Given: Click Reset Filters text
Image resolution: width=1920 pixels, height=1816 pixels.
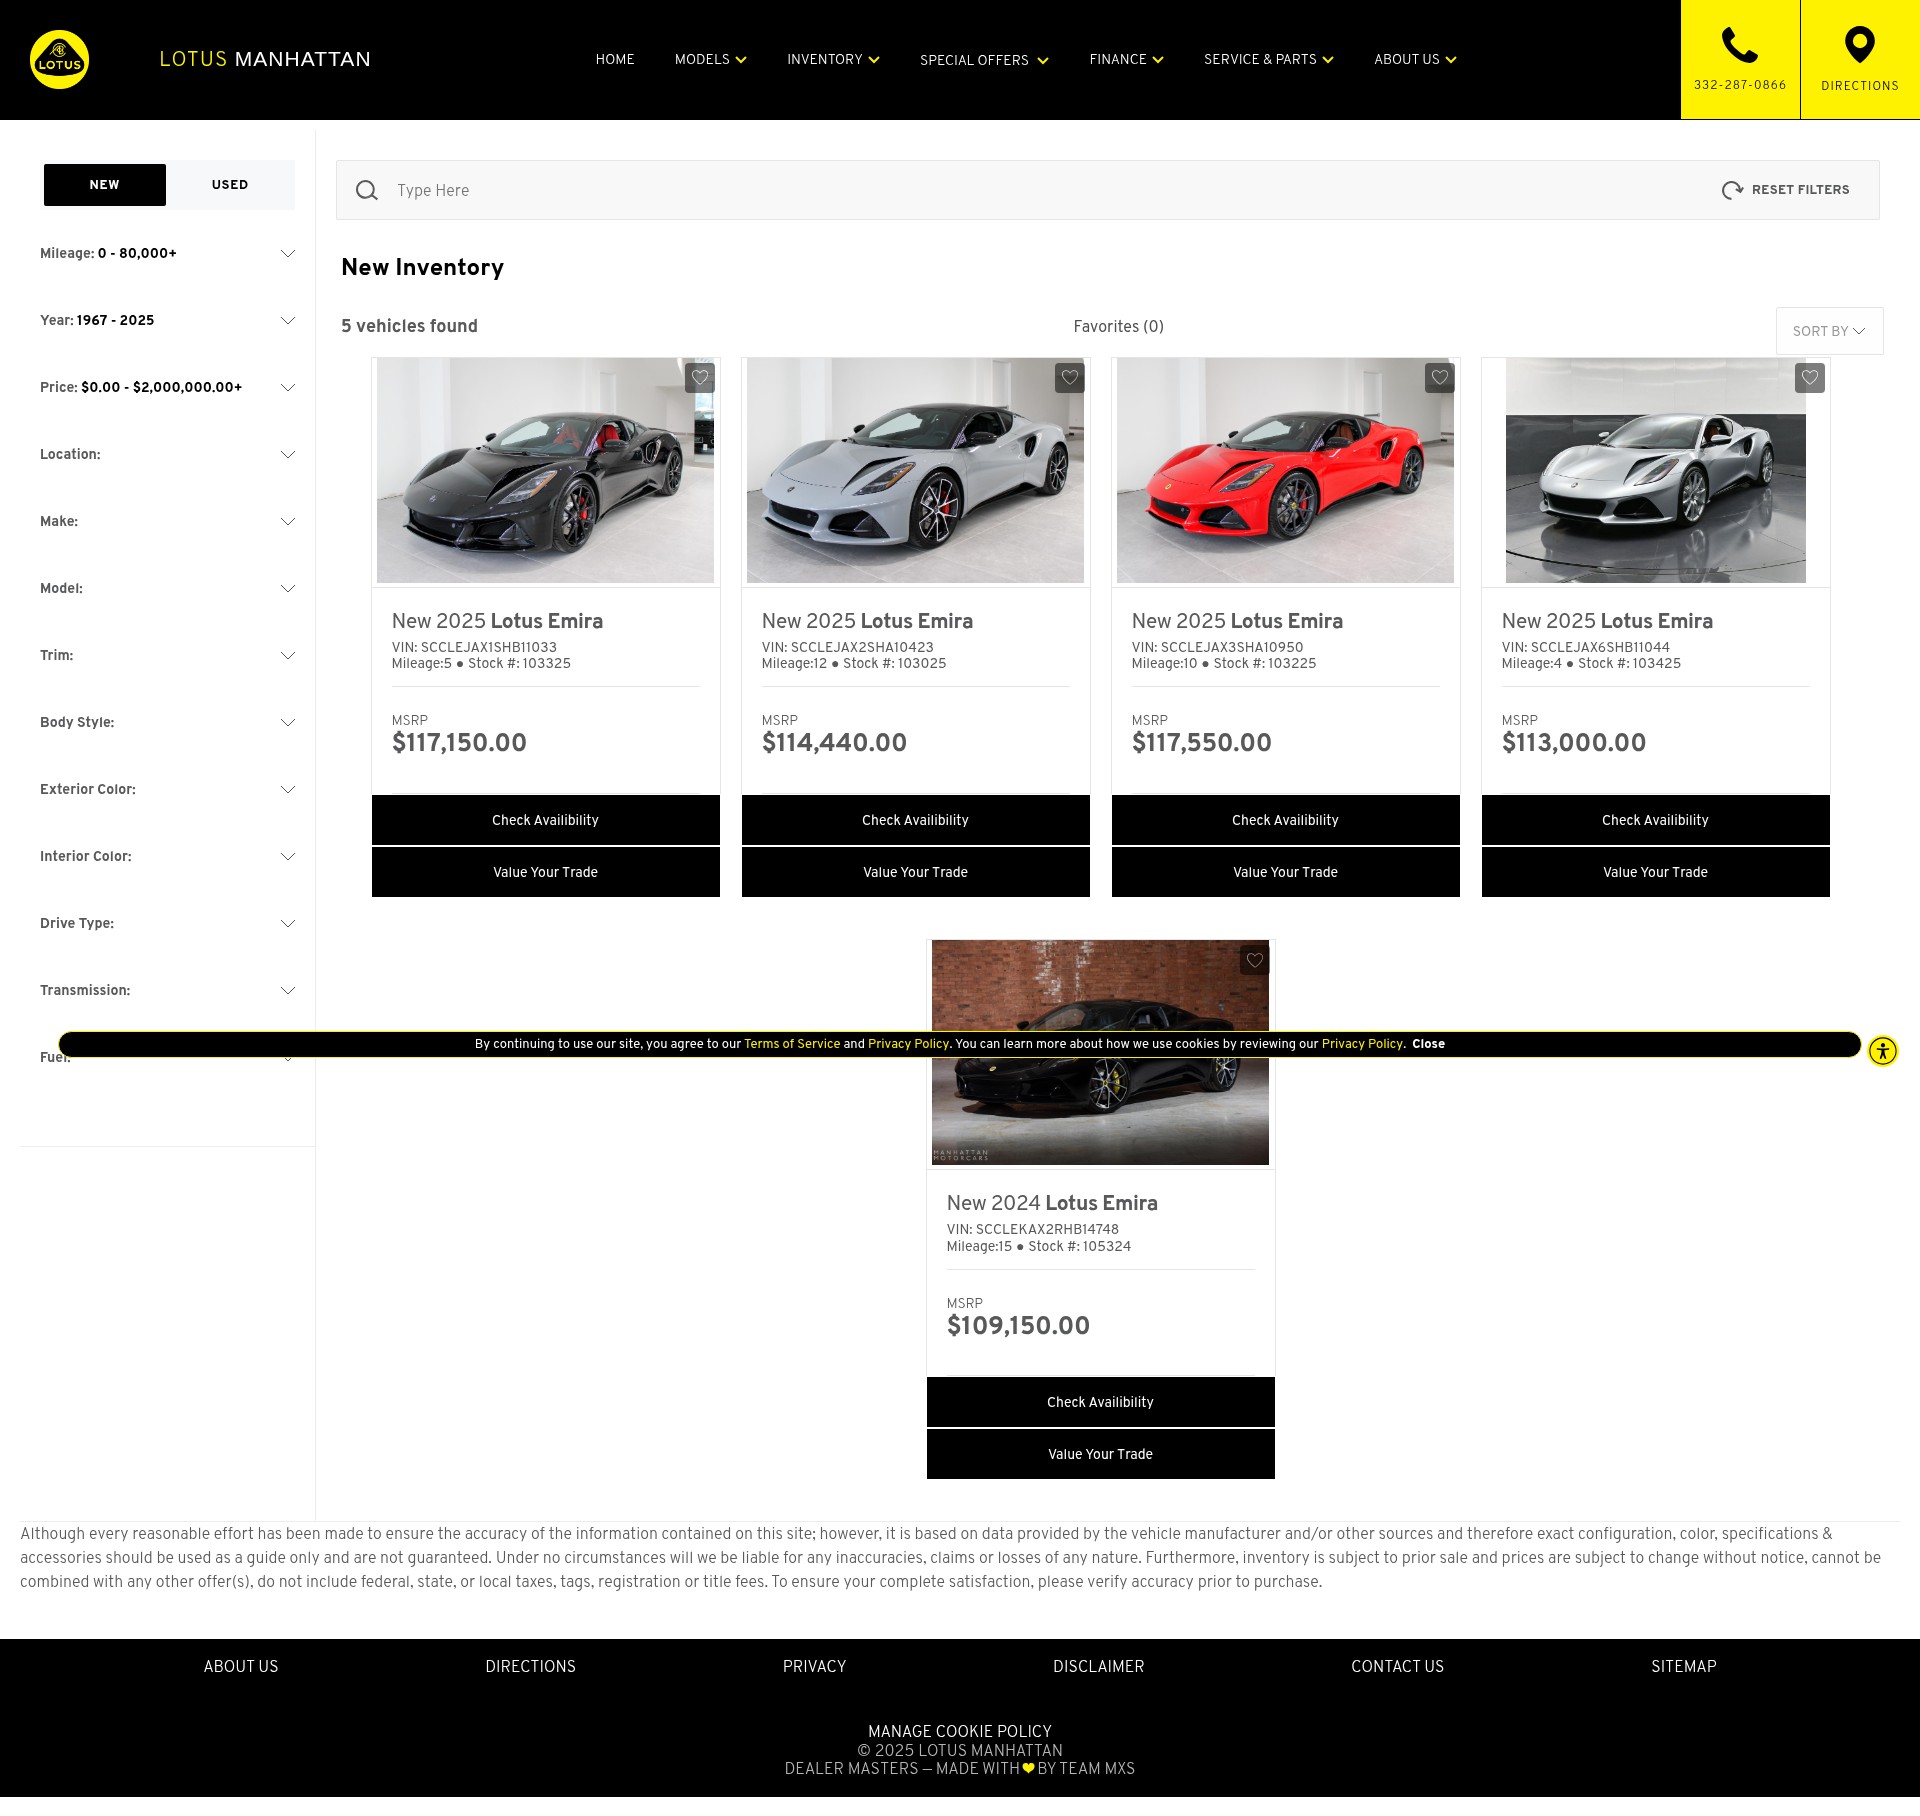Looking at the screenshot, I should pyautogui.click(x=1800, y=190).
